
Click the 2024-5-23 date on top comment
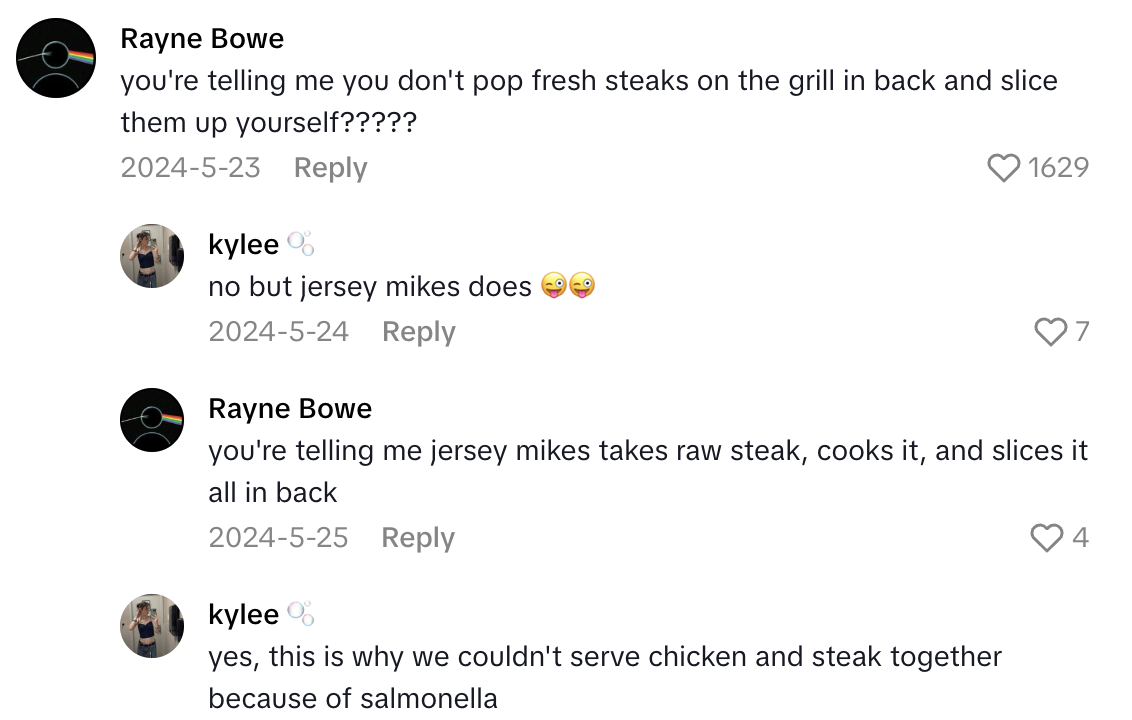click(190, 168)
